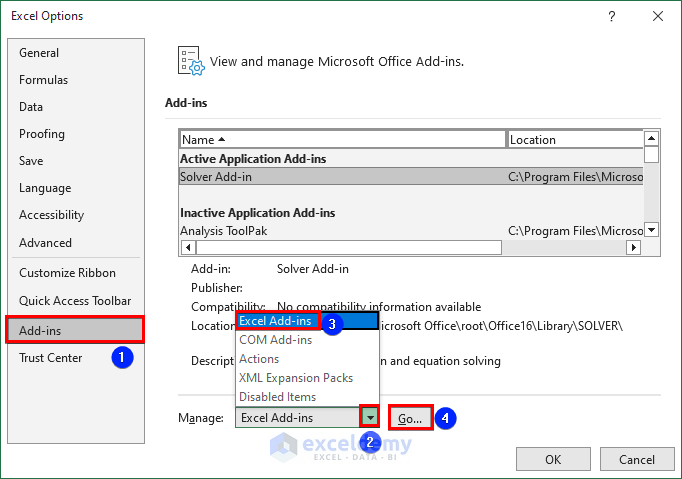Pick XML Expansion Packs option

click(296, 378)
